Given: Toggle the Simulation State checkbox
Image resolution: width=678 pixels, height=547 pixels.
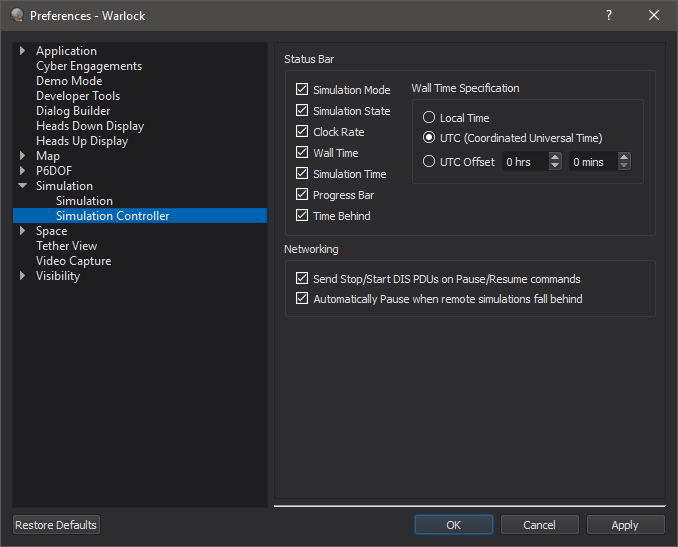Looking at the screenshot, I should coord(302,110).
